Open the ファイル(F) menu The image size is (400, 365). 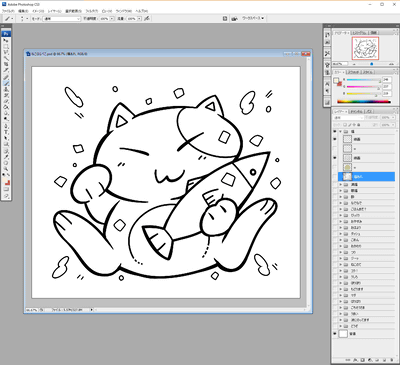tap(8, 11)
